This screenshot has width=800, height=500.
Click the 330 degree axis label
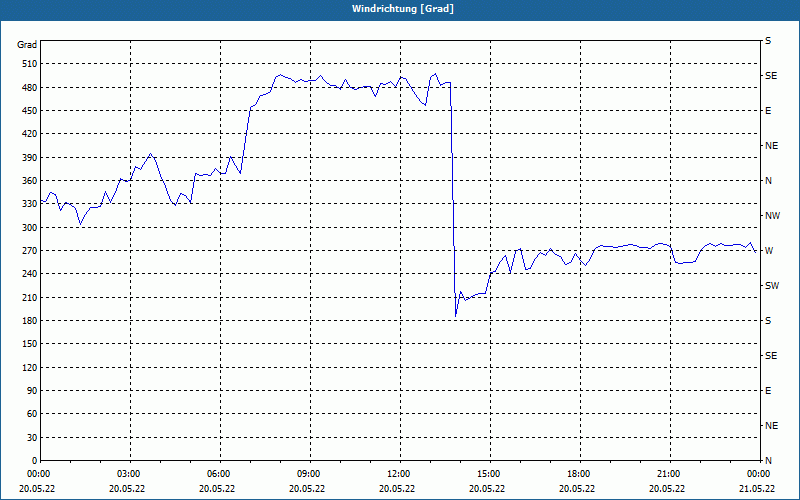point(30,204)
